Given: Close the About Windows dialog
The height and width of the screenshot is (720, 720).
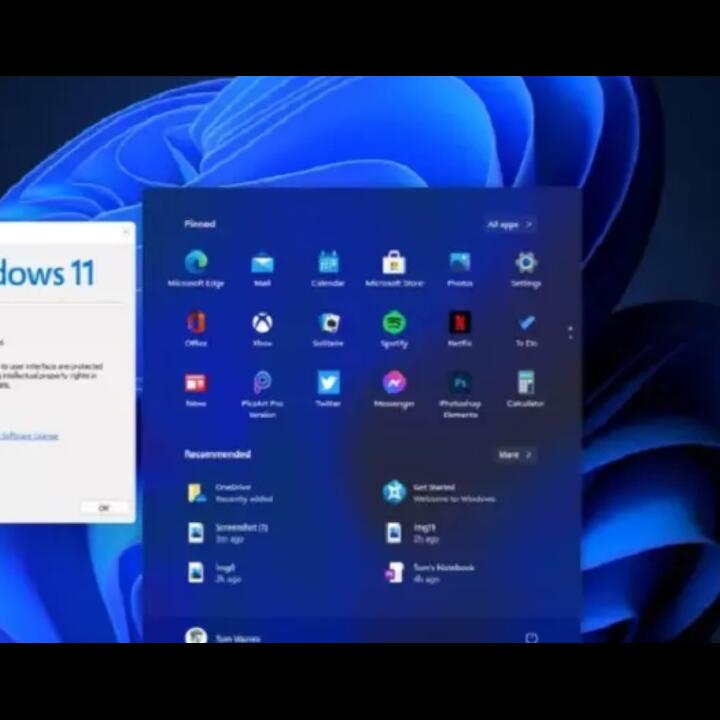Looking at the screenshot, I should point(126,232).
